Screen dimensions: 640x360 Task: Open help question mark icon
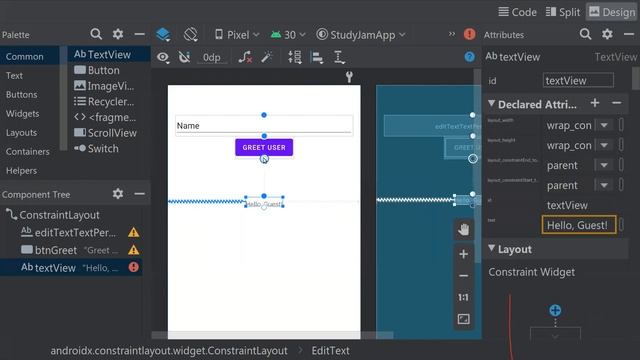469,57
